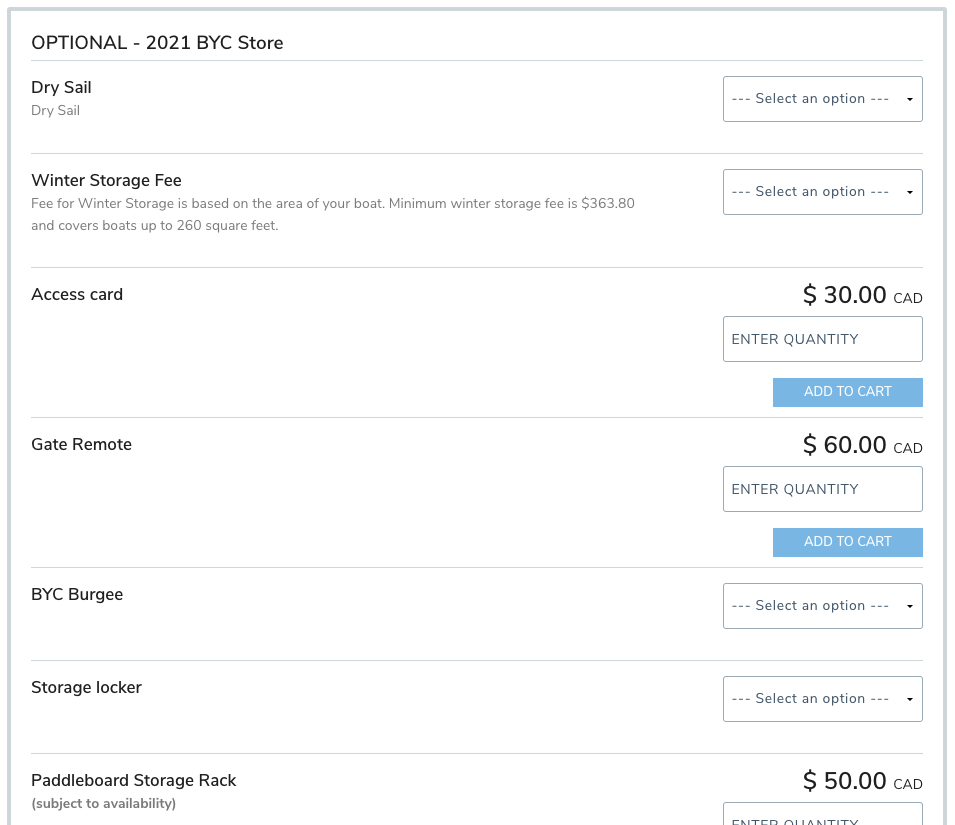Open the BYC Burgee option selector

click(822, 606)
